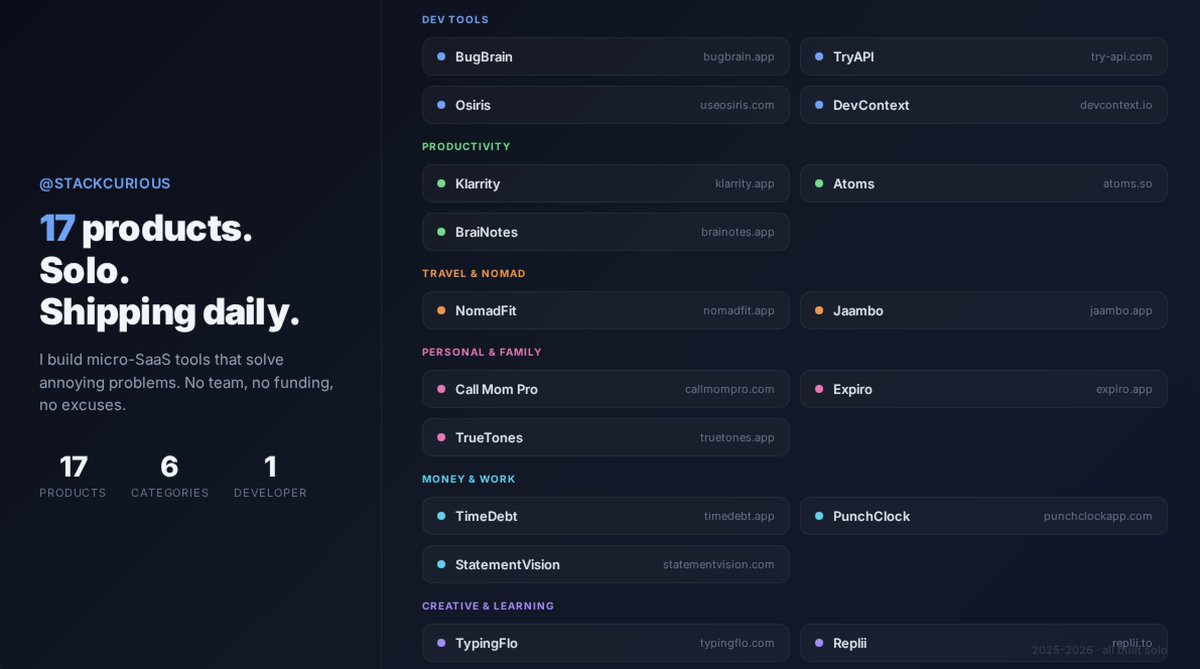The width and height of the screenshot is (1200, 669).
Task: Click the PERSONAL & FAMILY category heading
Action: [x=482, y=352]
